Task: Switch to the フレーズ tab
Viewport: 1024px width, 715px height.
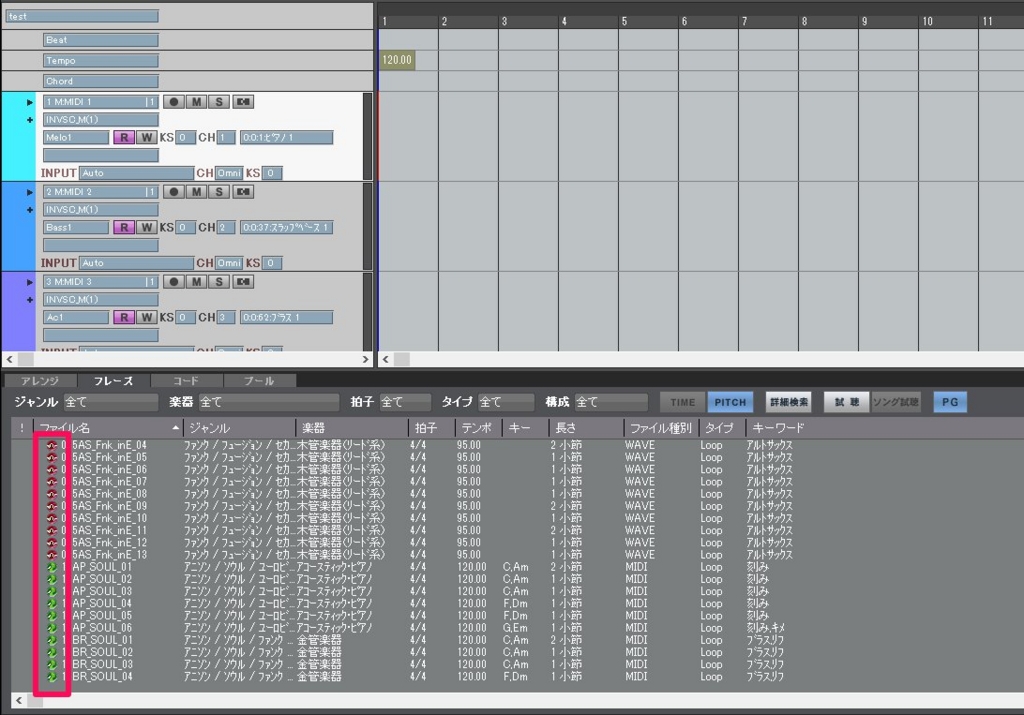Action: [x=114, y=381]
